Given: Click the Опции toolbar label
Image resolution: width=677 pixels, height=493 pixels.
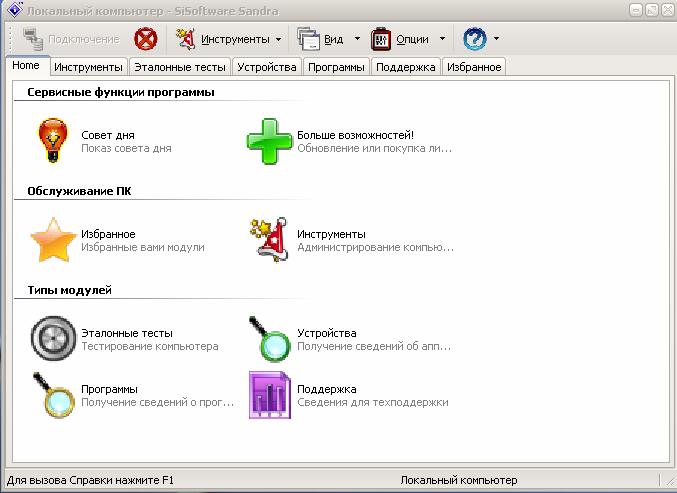Looking at the screenshot, I should point(412,39).
